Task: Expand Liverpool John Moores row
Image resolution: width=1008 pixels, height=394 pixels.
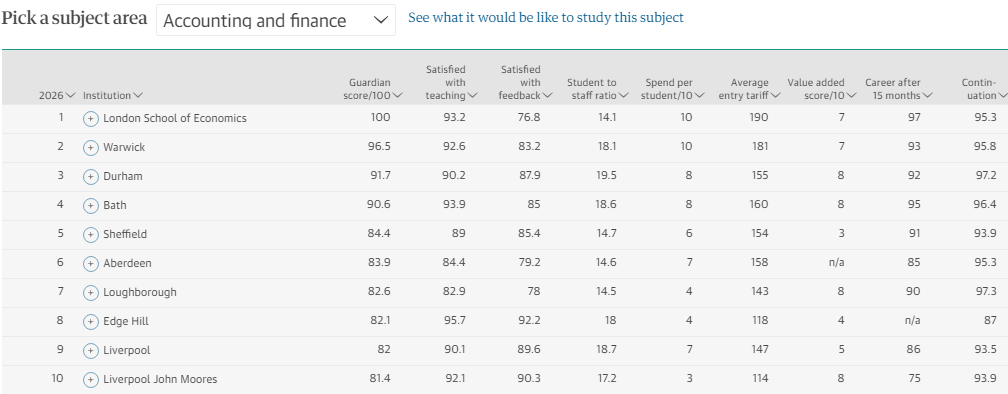Action: (91, 379)
